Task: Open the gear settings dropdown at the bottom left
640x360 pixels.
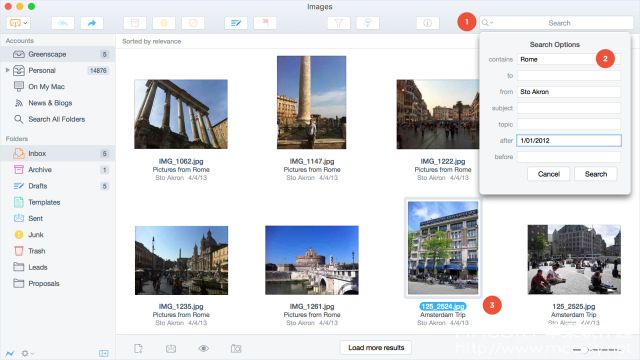Action: pyautogui.click(x=27, y=353)
